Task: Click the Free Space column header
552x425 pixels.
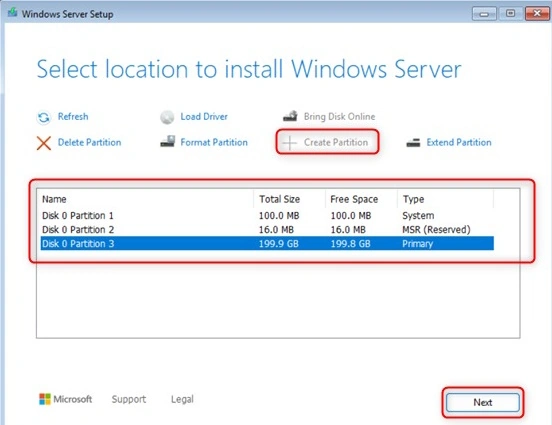Action: click(x=361, y=199)
